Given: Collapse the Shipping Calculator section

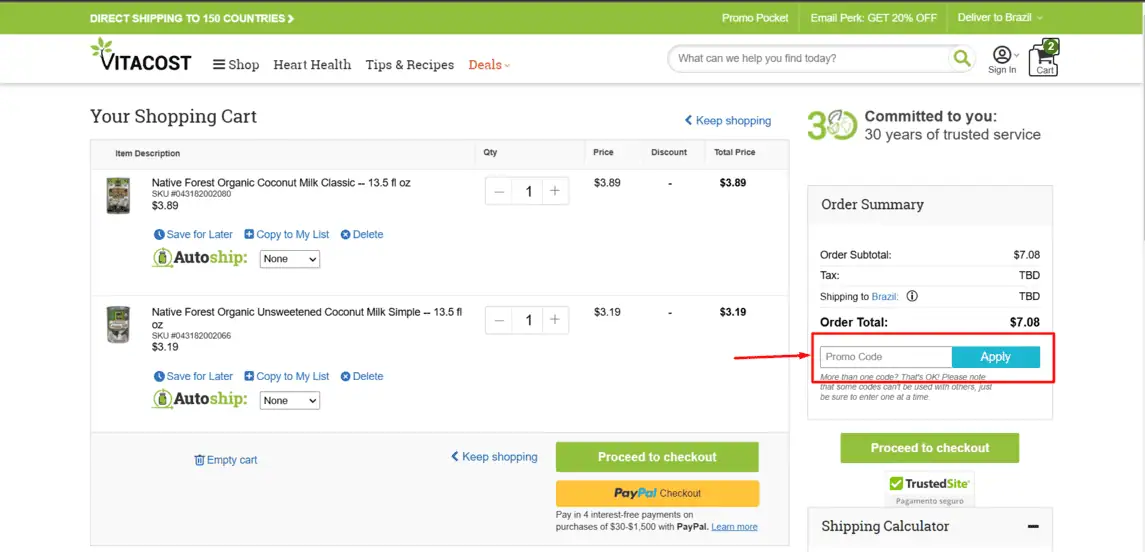Looking at the screenshot, I should coord(1033,526).
